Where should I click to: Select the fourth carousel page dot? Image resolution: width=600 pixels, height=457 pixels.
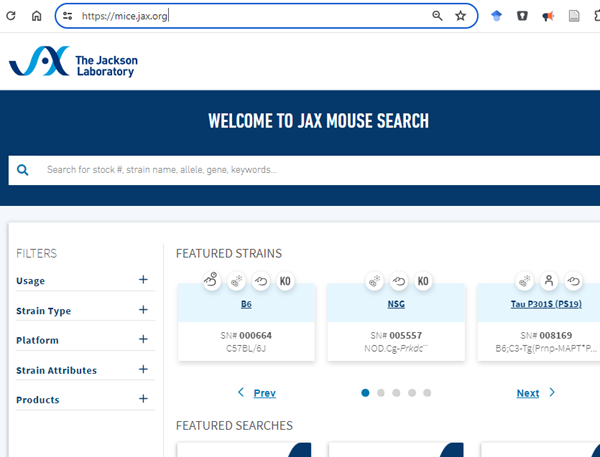pos(412,393)
